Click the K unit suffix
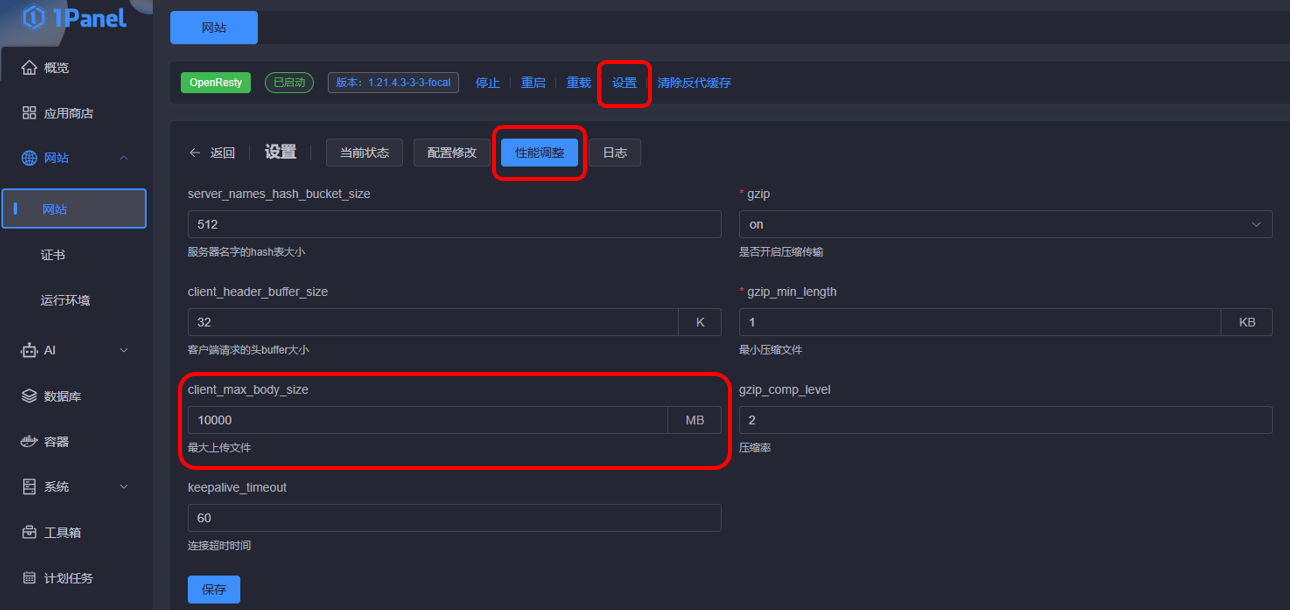This screenshot has width=1290, height=610. (x=700, y=322)
